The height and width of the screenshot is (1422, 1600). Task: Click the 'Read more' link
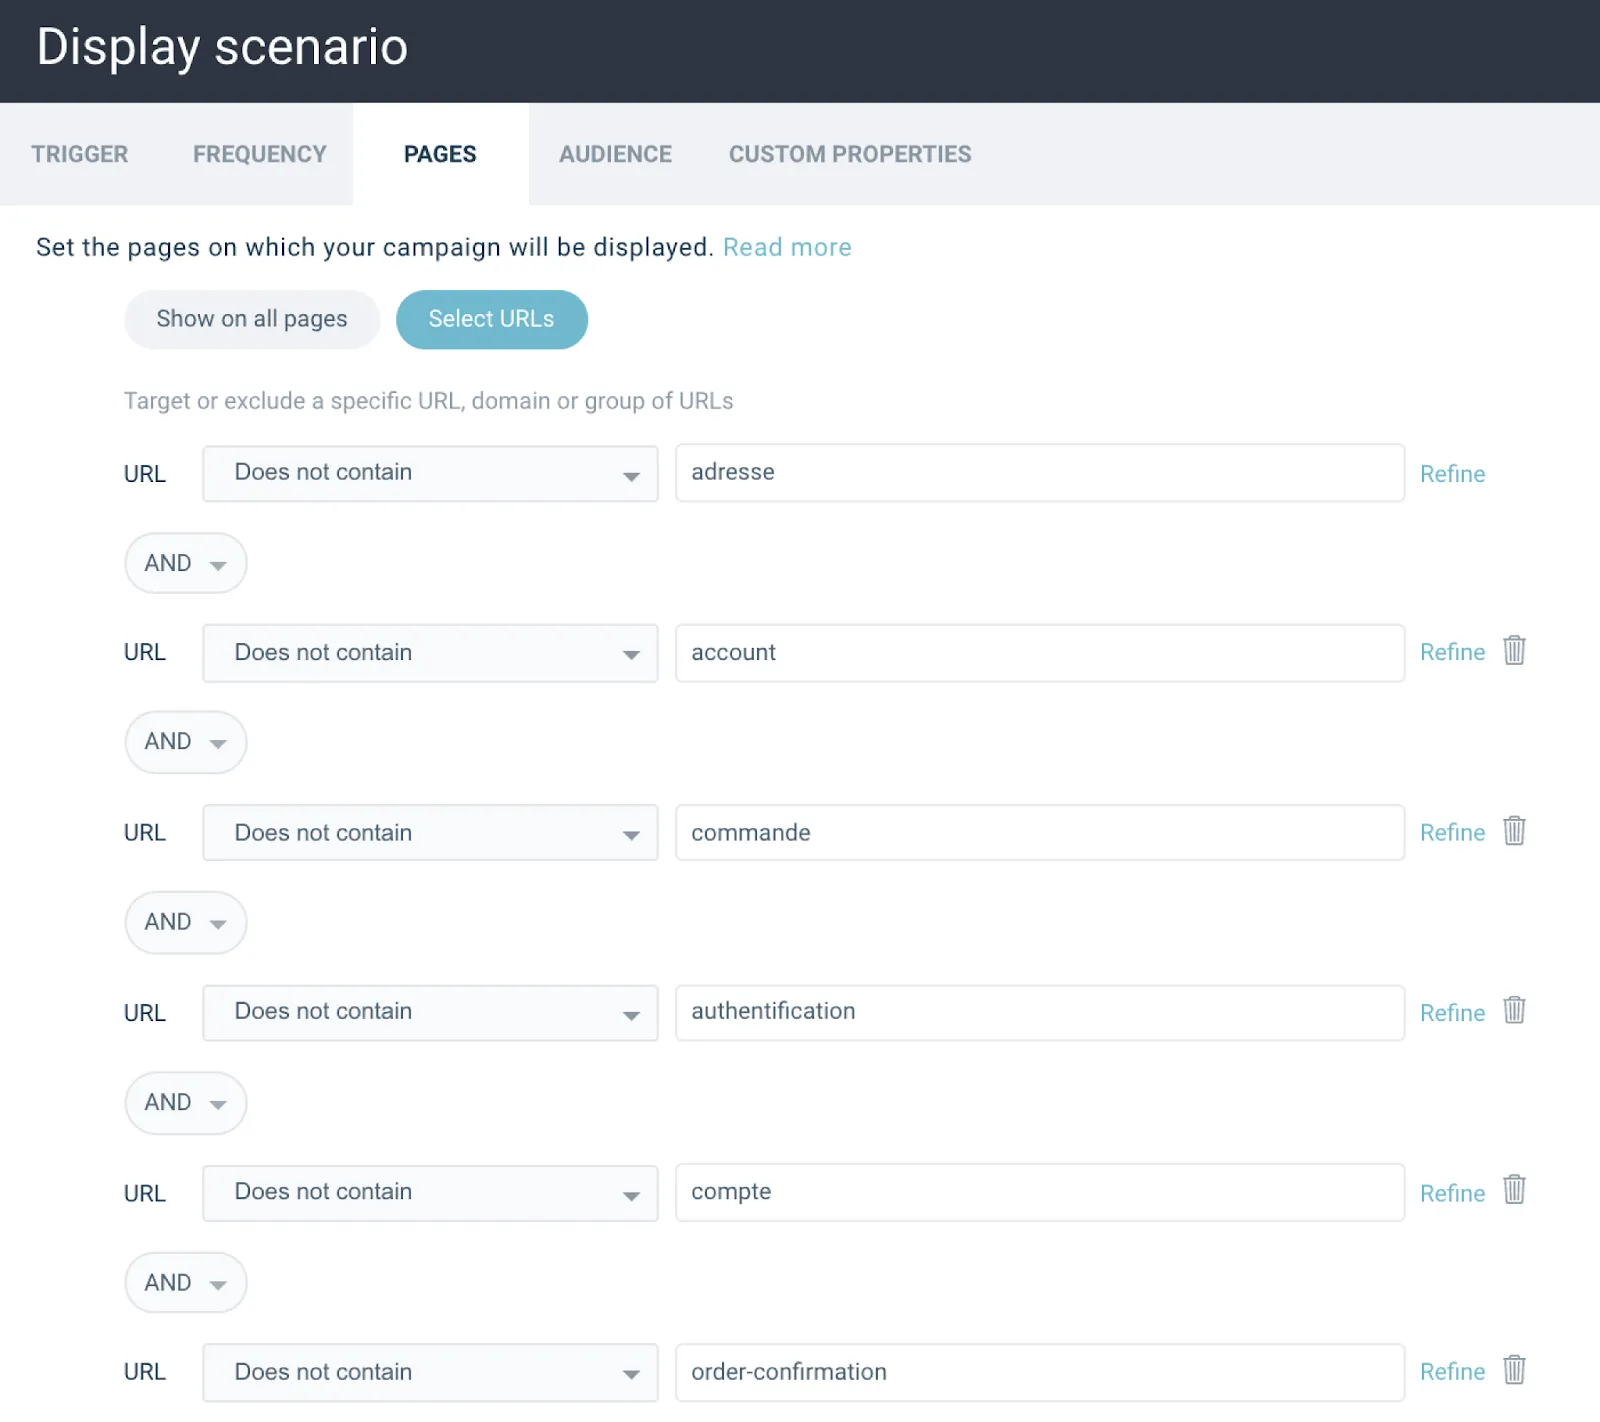click(x=787, y=247)
